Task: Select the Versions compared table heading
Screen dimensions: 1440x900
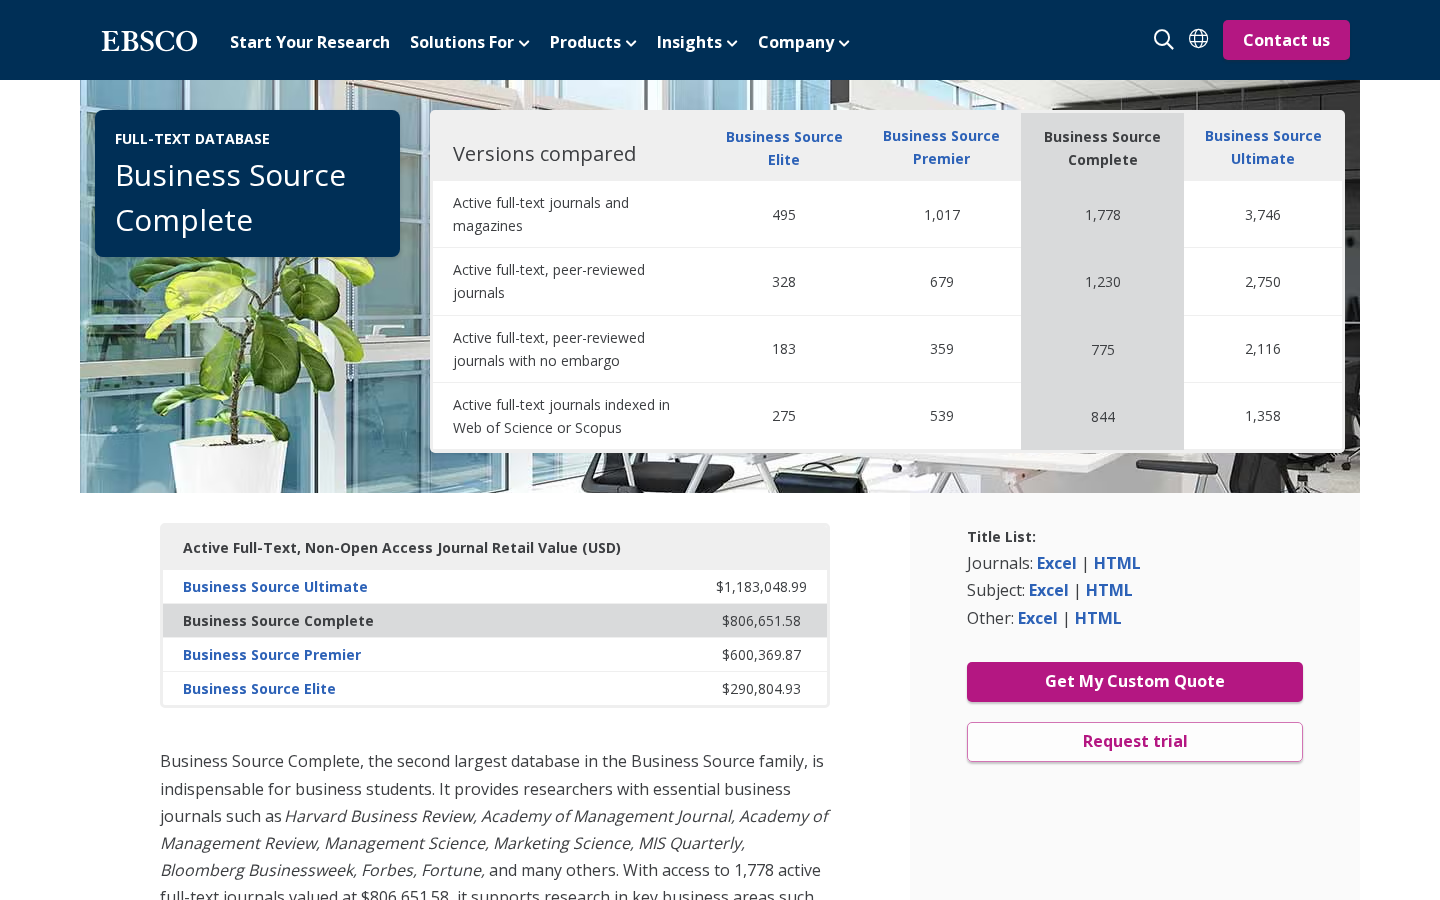Action: click(x=544, y=154)
